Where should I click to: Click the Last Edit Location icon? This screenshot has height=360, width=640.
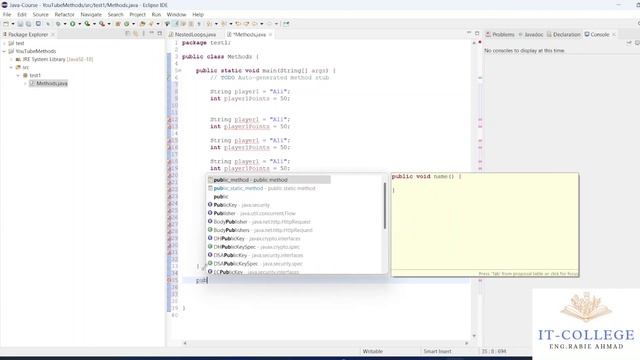238,24
